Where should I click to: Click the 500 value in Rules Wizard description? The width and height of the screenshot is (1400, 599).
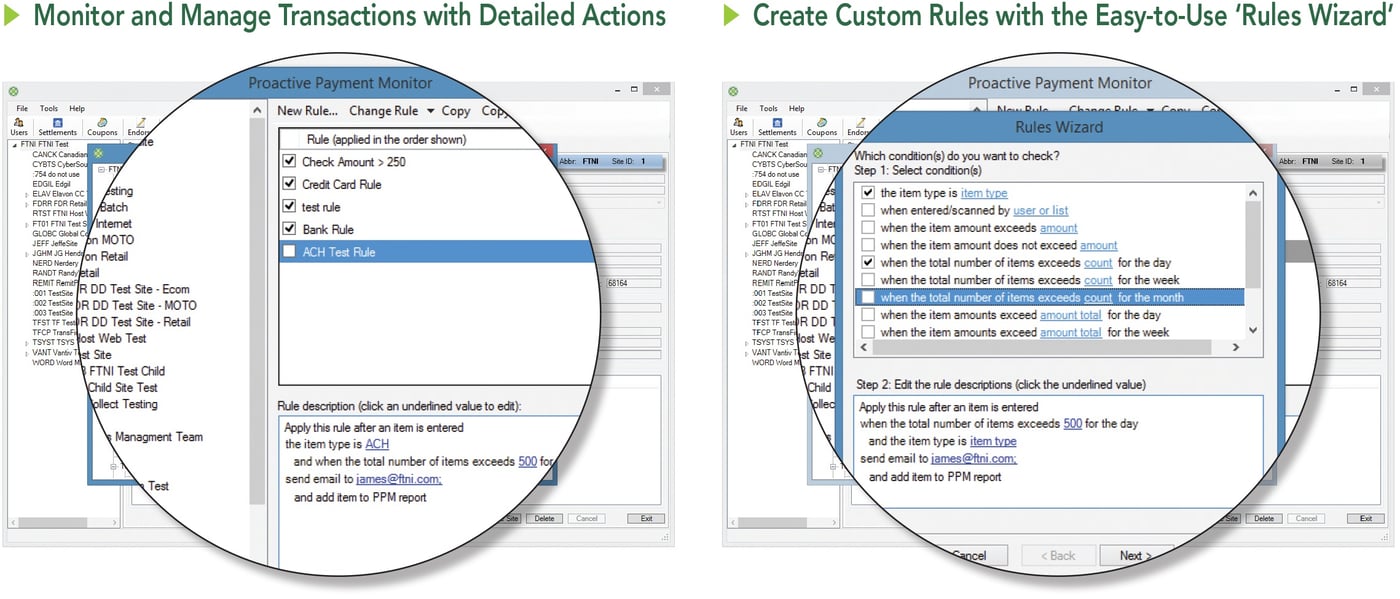click(x=1072, y=424)
